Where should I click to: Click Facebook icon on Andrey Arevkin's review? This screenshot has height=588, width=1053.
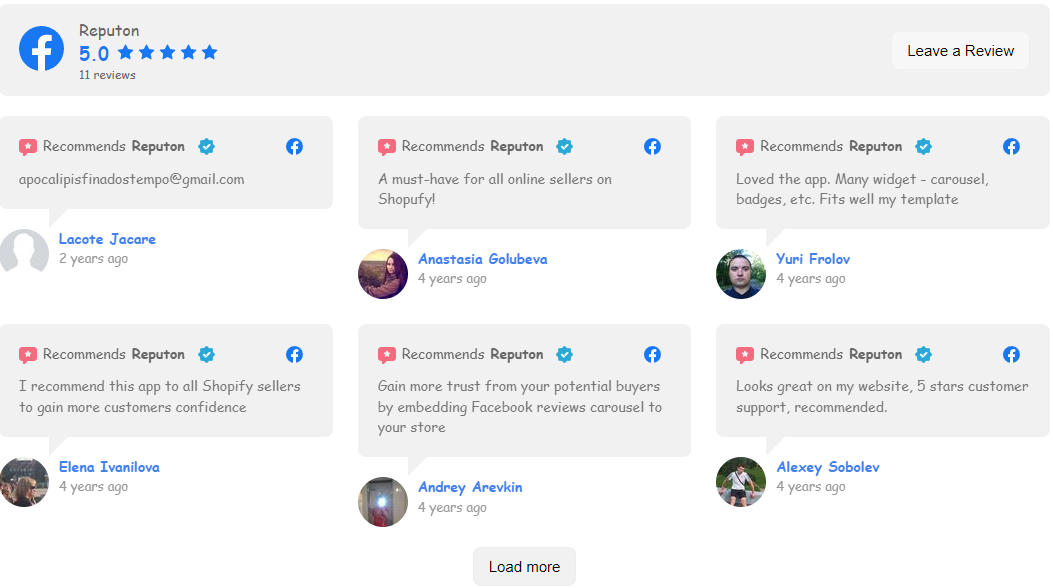pos(652,354)
